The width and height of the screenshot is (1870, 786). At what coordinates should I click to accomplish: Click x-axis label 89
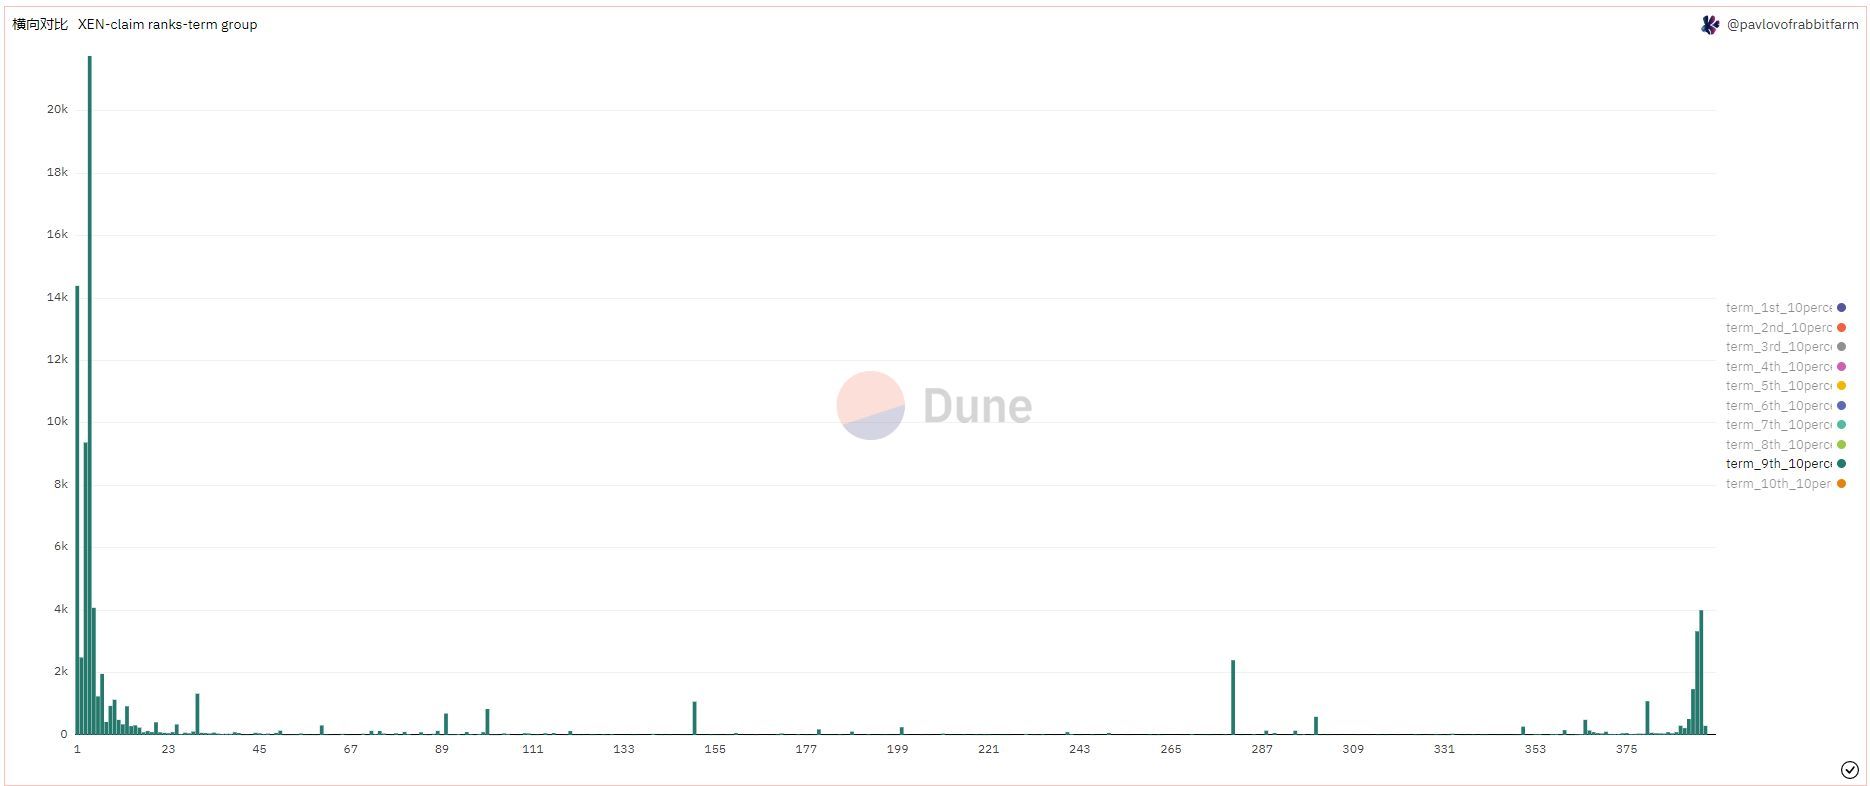click(x=441, y=749)
